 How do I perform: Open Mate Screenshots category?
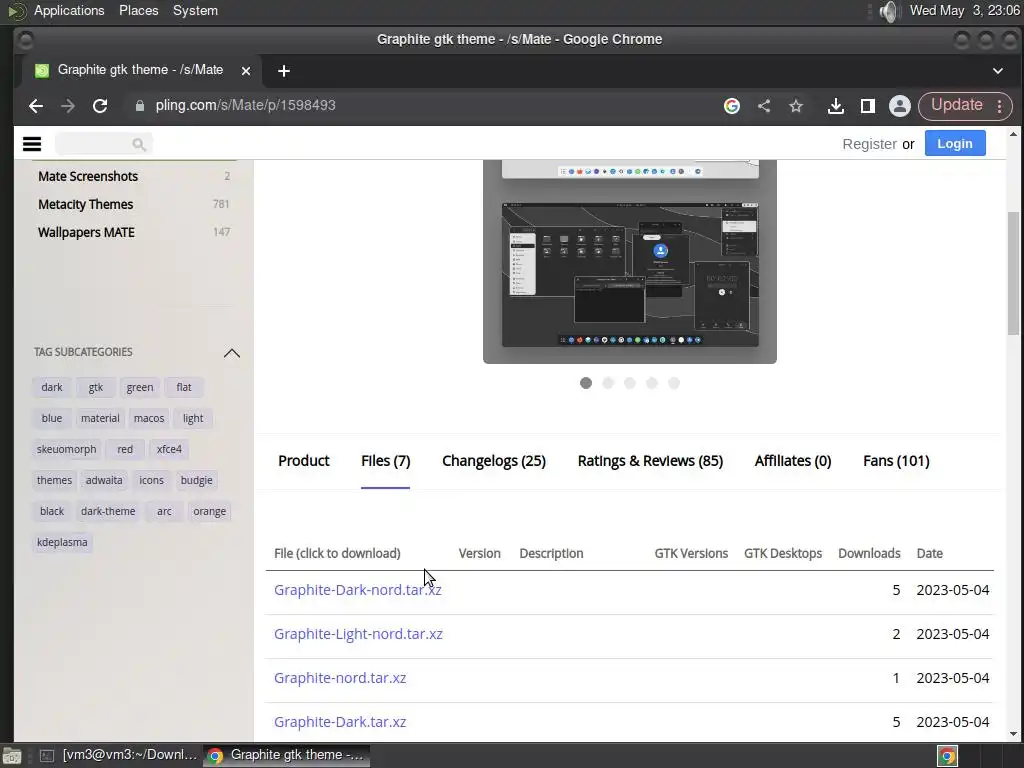point(88,176)
